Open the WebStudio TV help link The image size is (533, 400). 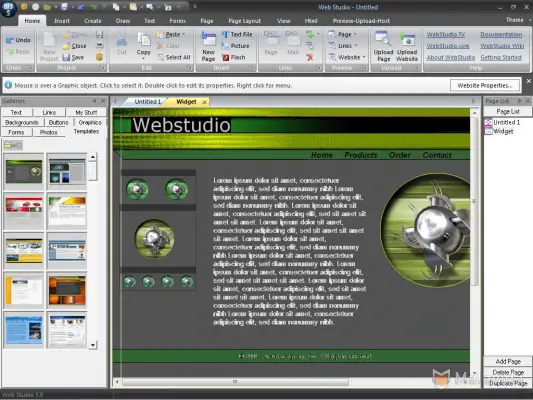pyautogui.click(x=445, y=35)
